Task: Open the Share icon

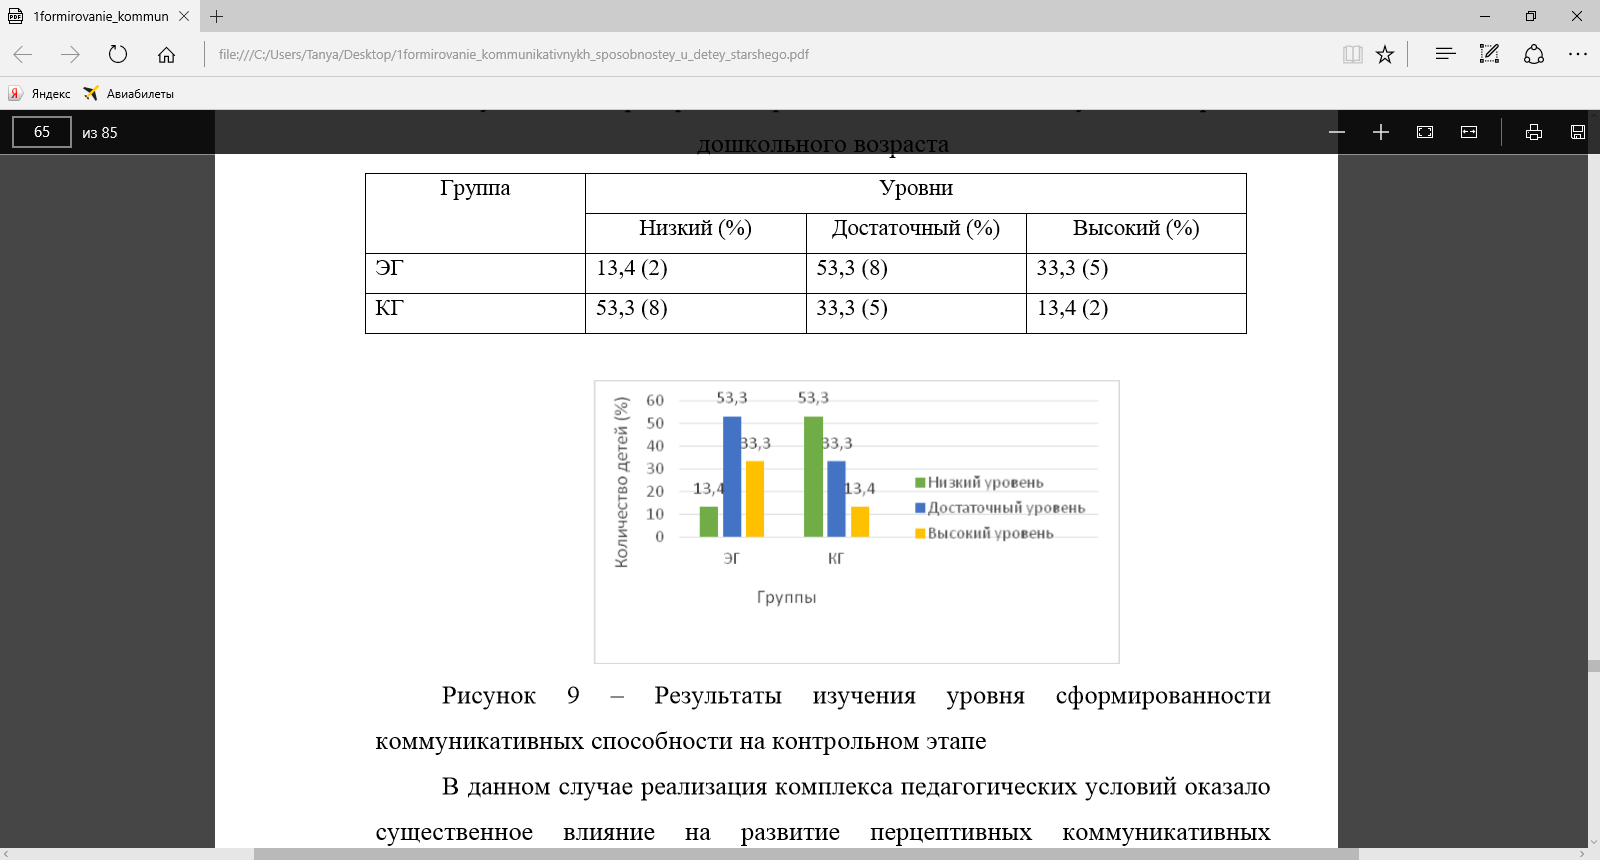Action: [x=1534, y=54]
